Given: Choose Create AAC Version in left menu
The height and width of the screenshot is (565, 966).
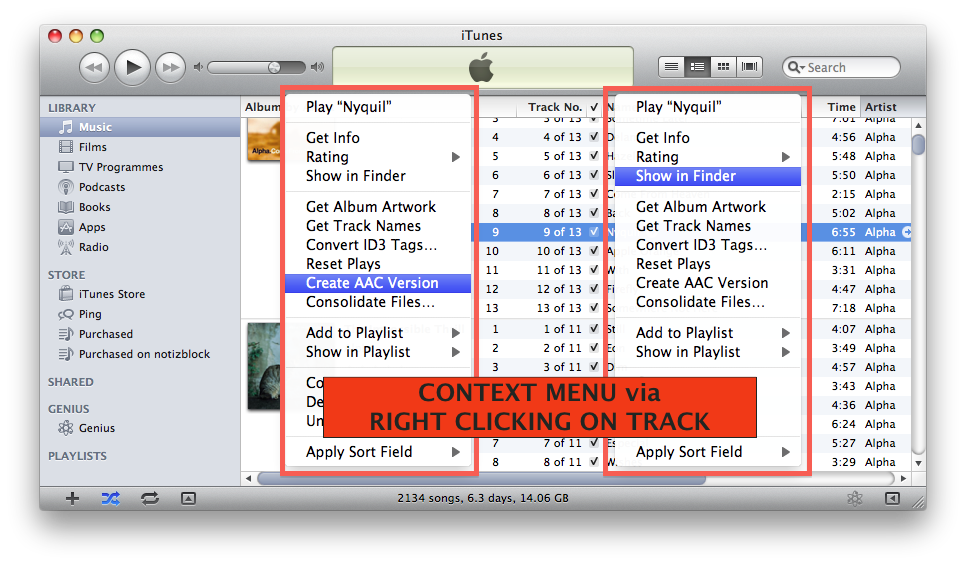Looking at the screenshot, I should 378,283.
